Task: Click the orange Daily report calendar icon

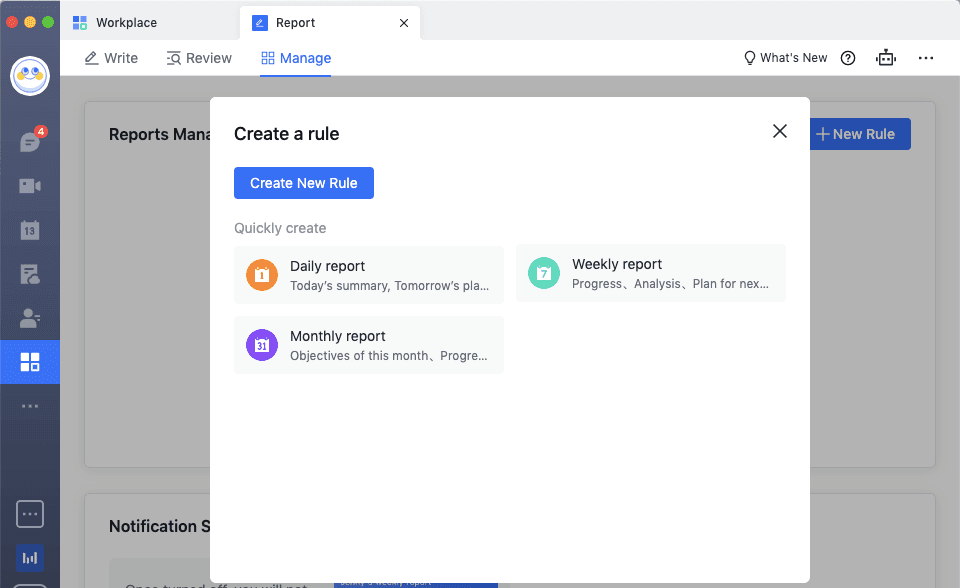Action: tap(262, 275)
